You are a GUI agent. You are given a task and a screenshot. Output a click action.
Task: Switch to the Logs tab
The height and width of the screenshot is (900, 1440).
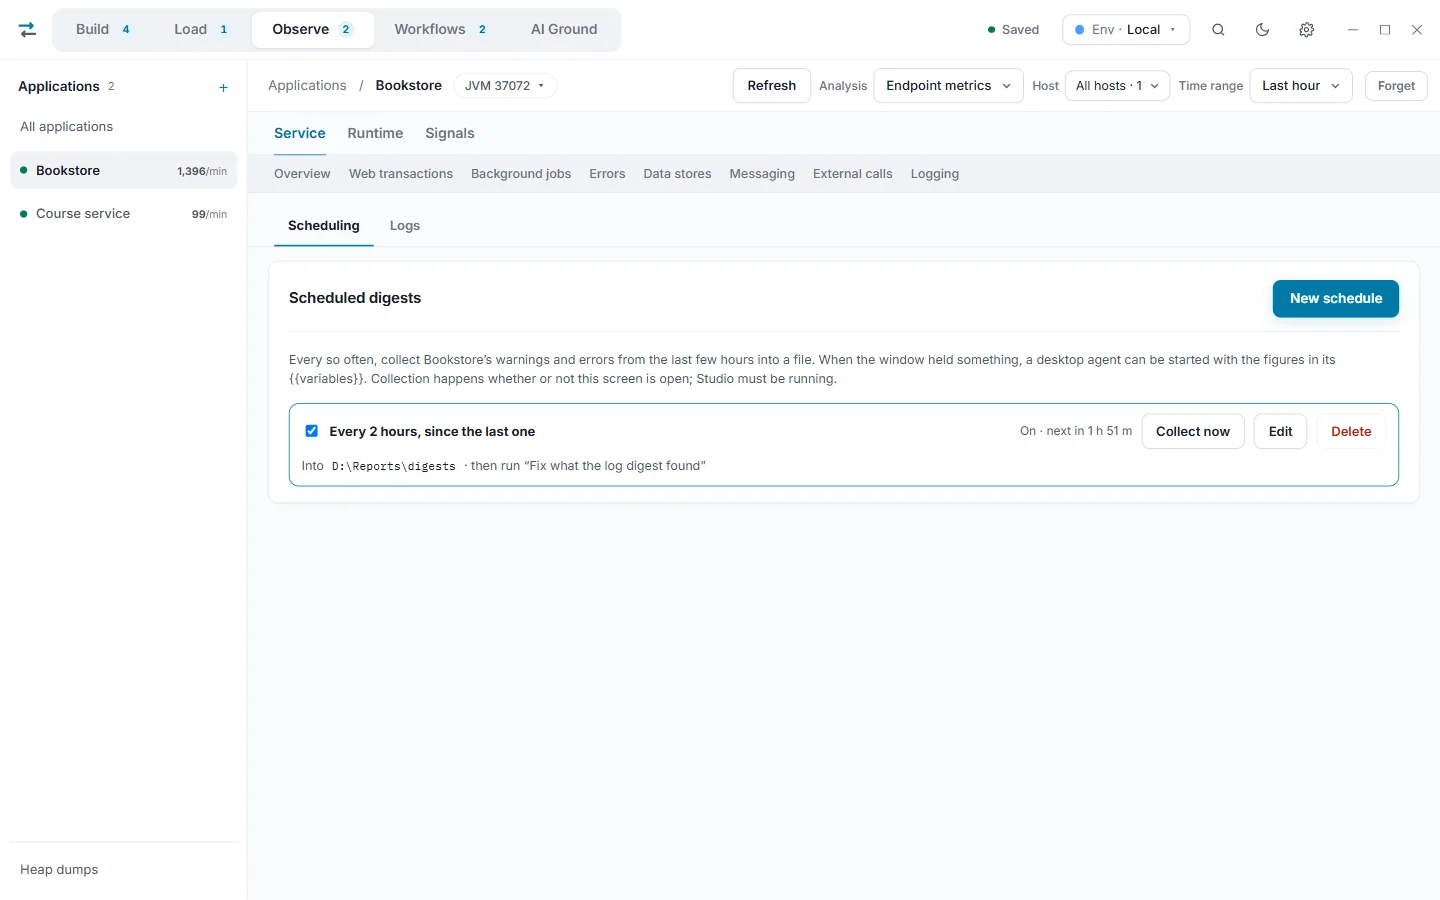pyautogui.click(x=405, y=226)
